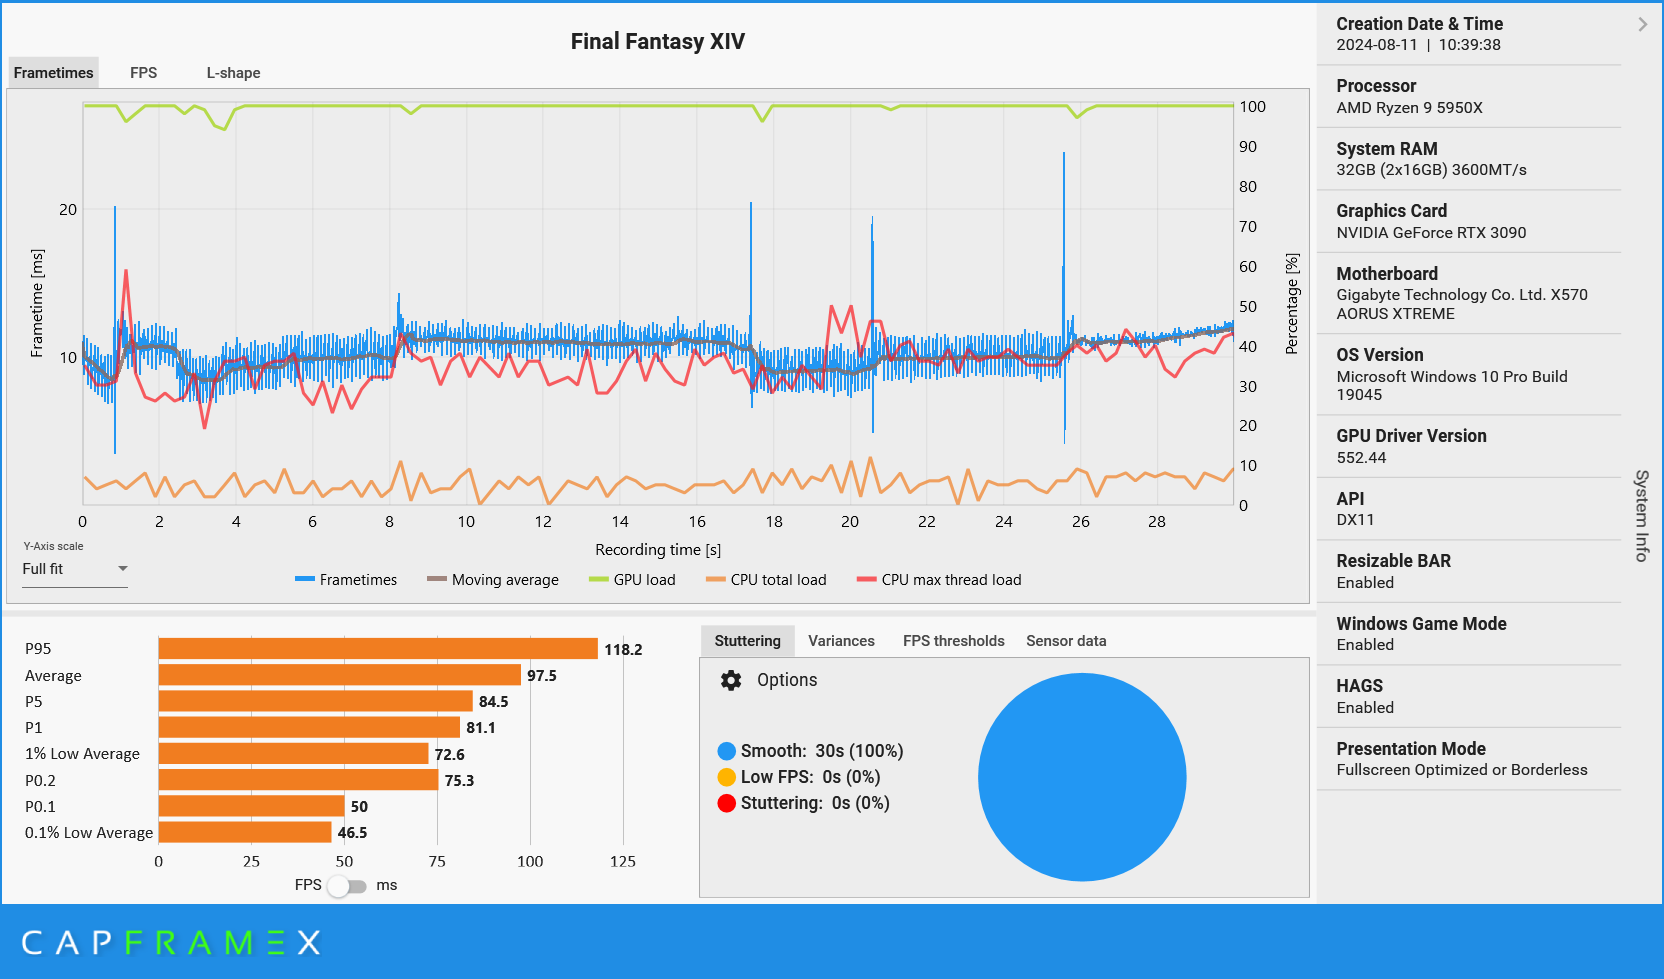
Task: Select the Creation Date & Time entry
Action: [x=1469, y=34]
